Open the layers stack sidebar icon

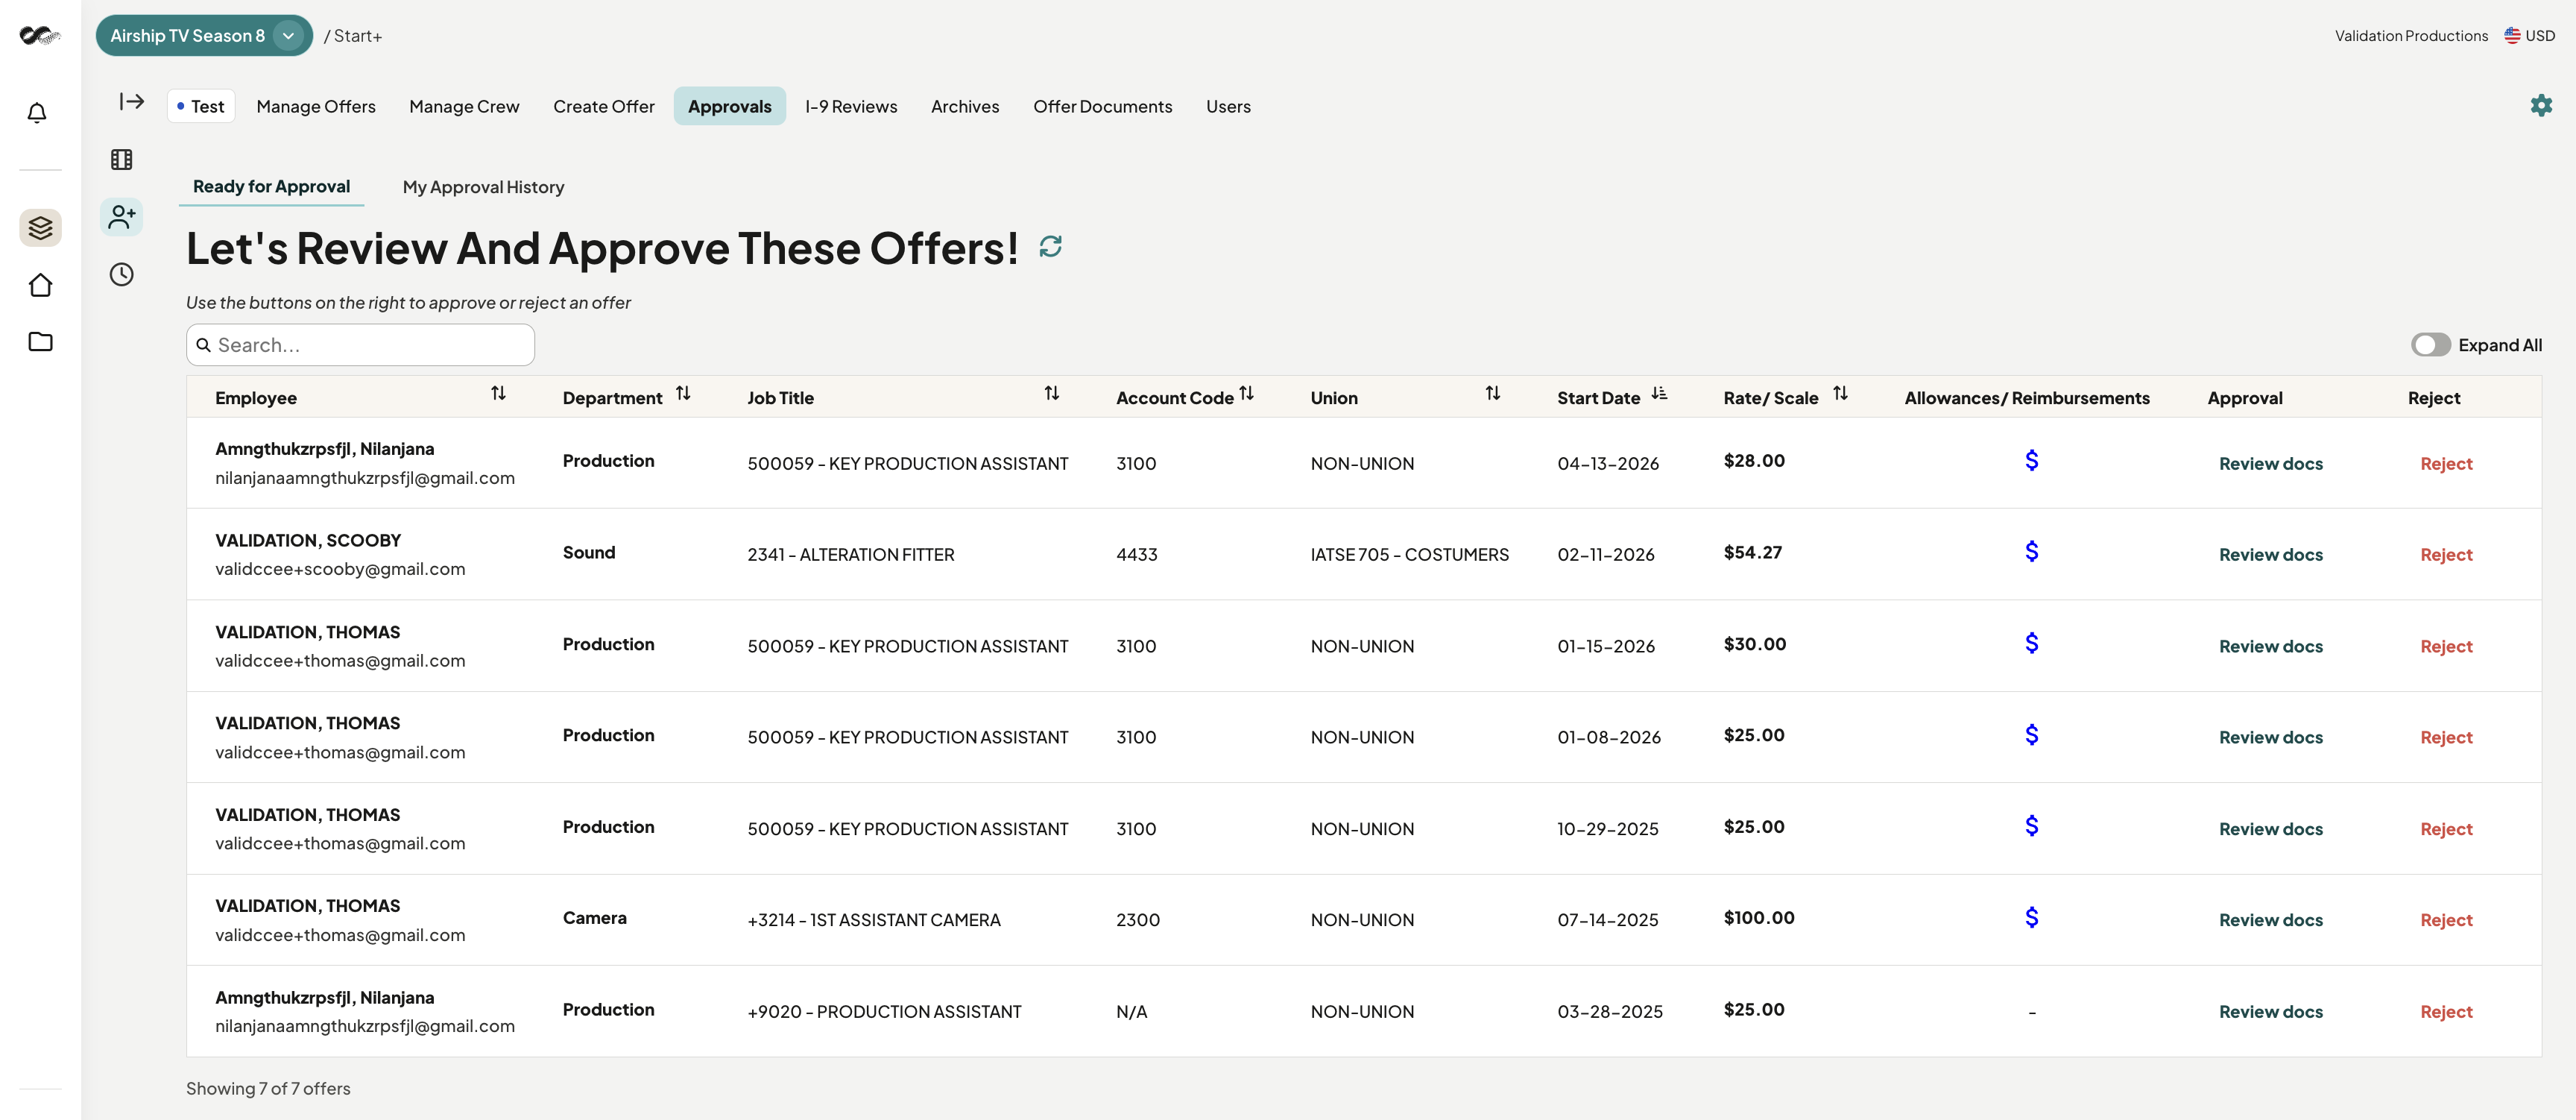tap(40, 228)
